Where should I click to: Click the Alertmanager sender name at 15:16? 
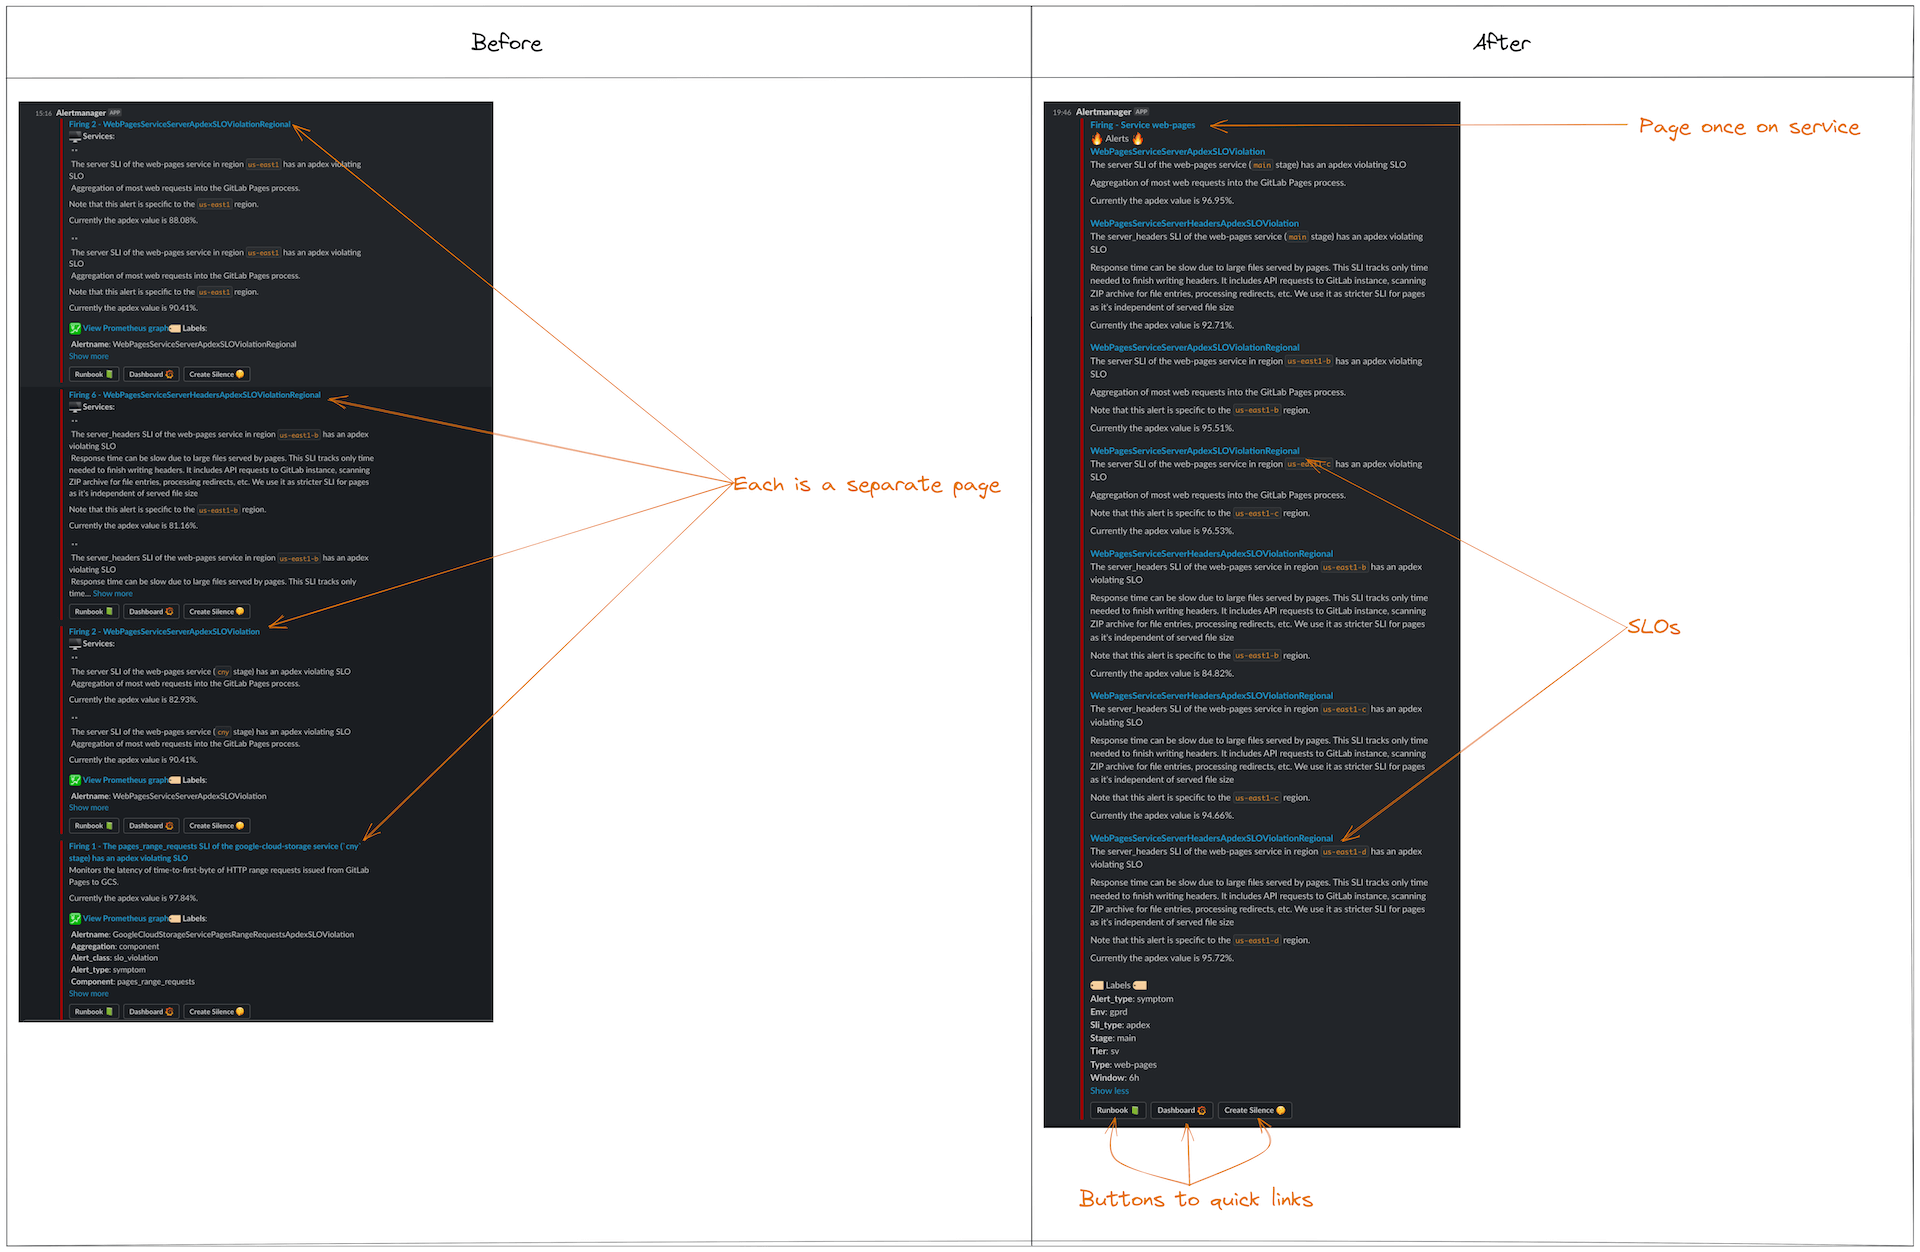[x=80, y=113]
